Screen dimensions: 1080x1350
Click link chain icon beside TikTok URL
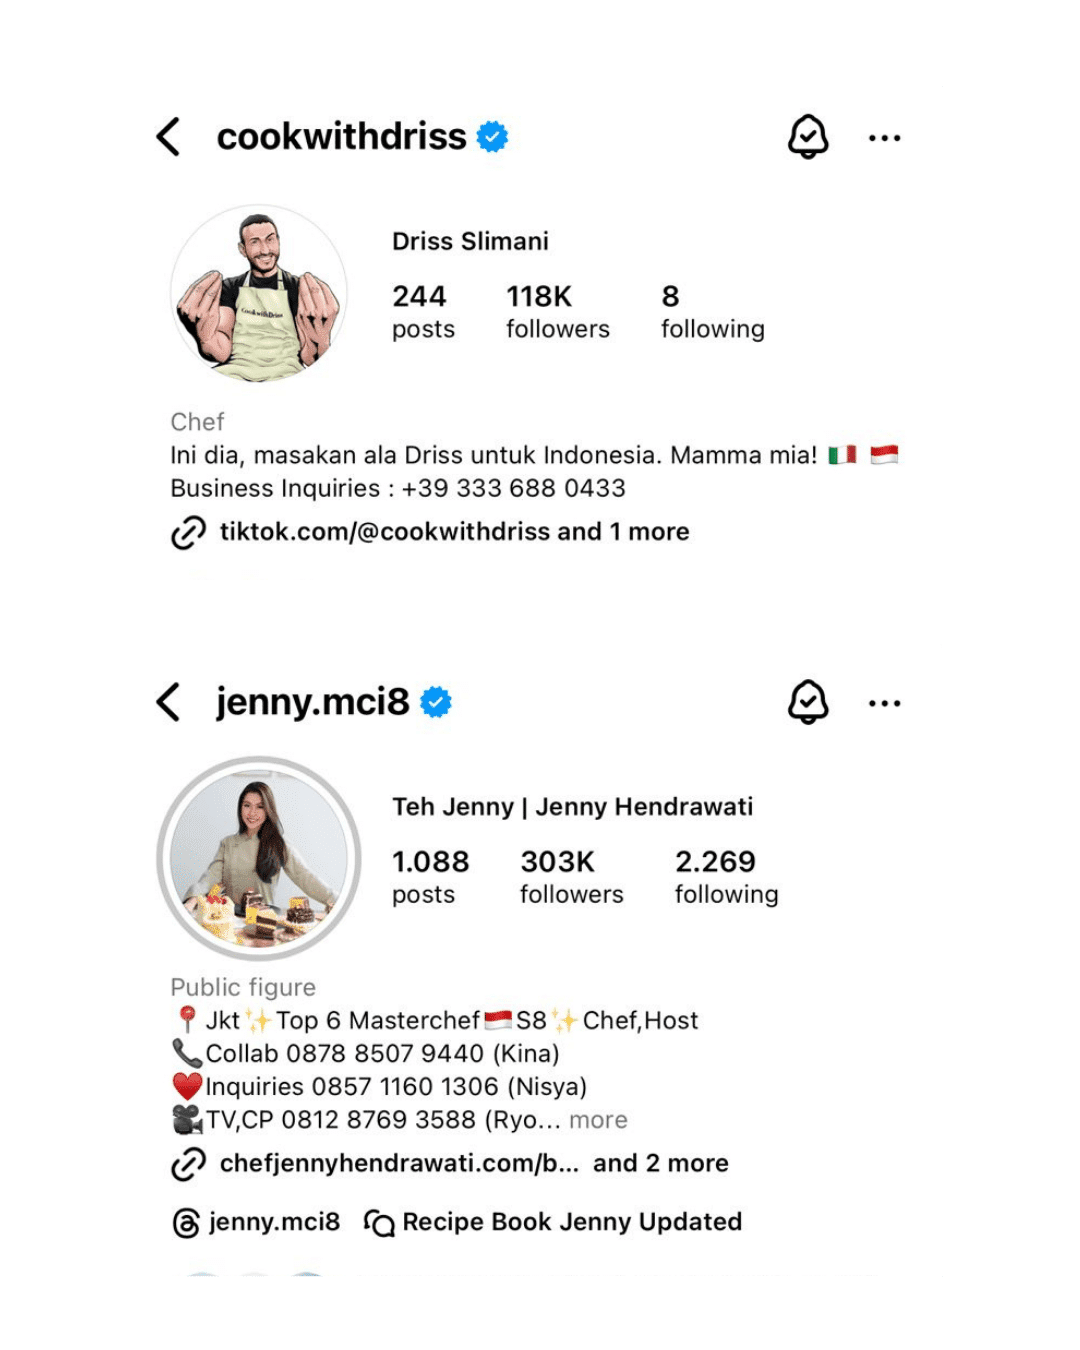(x=188, y=532)
